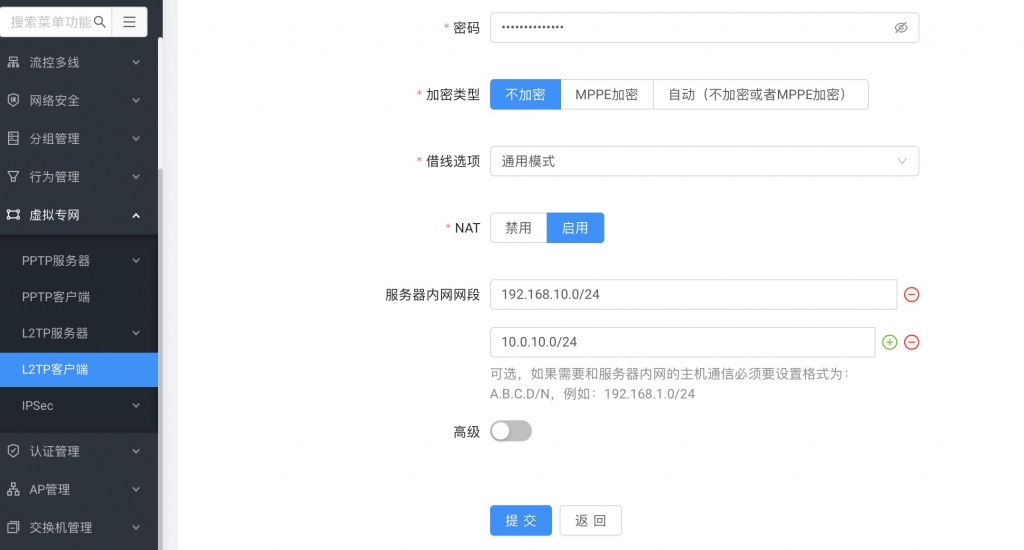Image resolution: width=1024 pixels, height=550 pixels.
Task: Remove the 192.168.10.0/24 subnet row
Action: pyautogui.click(x=912, y=295)
